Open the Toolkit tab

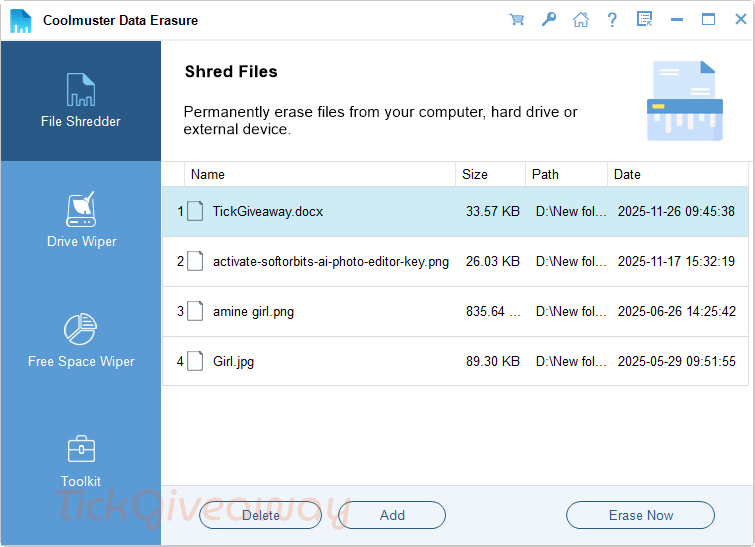point(81,461)
